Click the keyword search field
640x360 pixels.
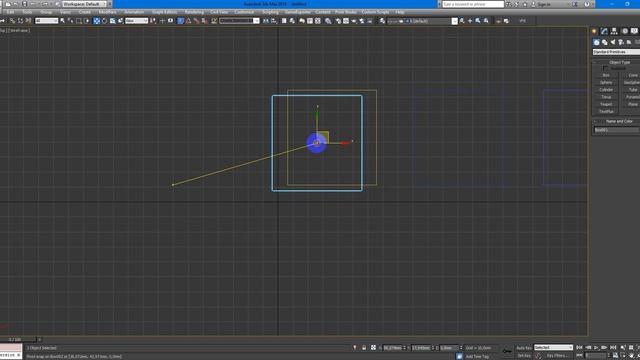coord(473,4)
